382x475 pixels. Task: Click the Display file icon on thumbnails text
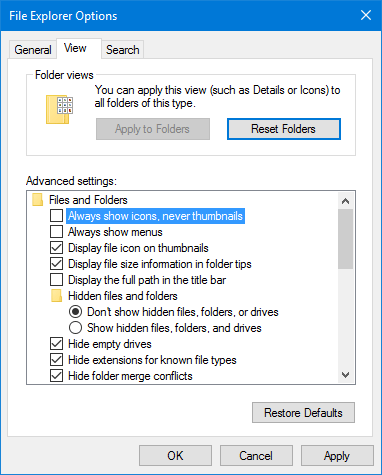138,248
